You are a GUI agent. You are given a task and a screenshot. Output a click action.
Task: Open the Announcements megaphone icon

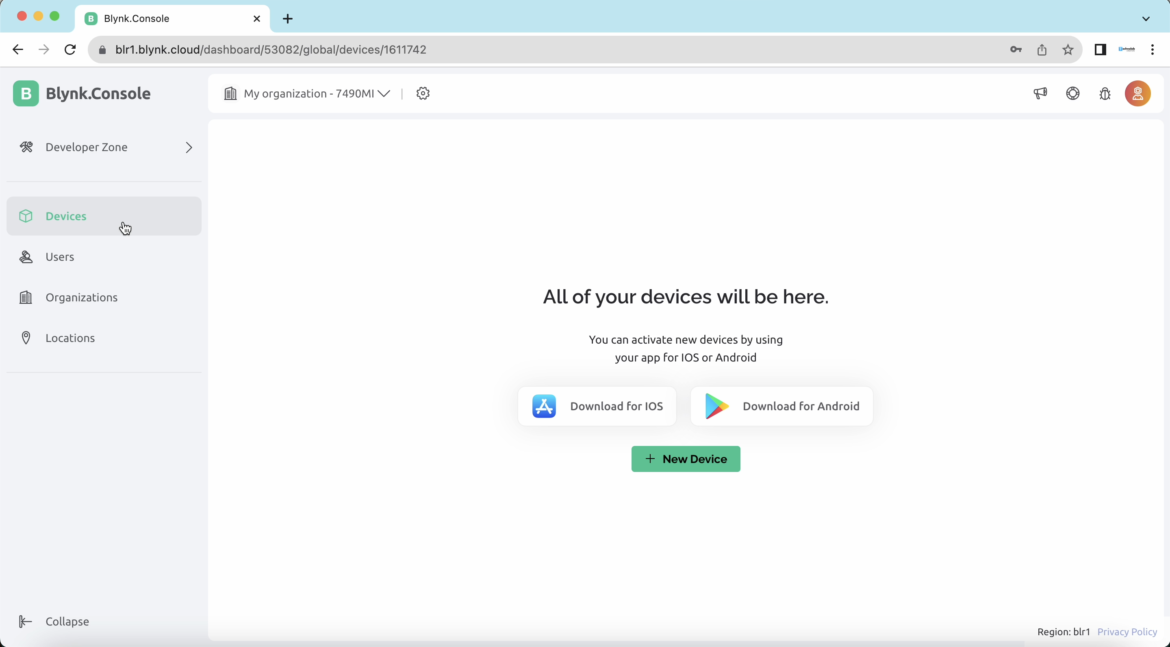click(x=1039, y=93)
